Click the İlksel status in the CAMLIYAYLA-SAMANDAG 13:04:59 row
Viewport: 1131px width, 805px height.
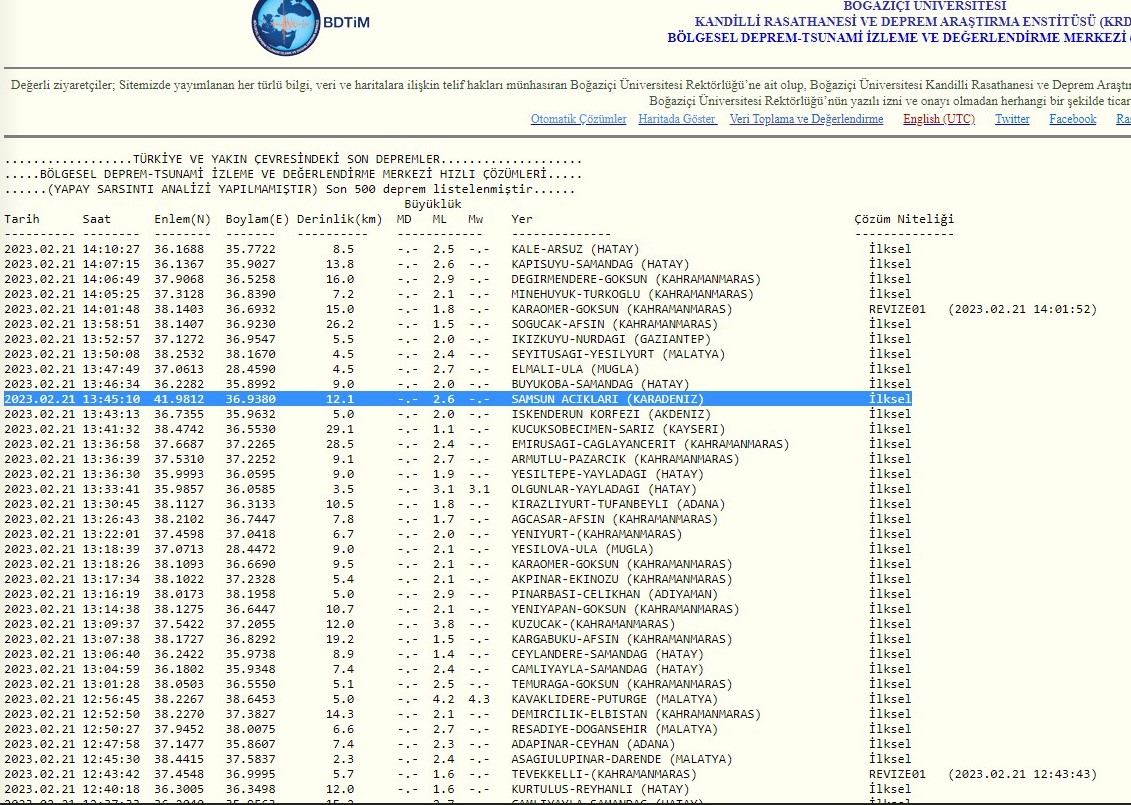pos(890,669)
